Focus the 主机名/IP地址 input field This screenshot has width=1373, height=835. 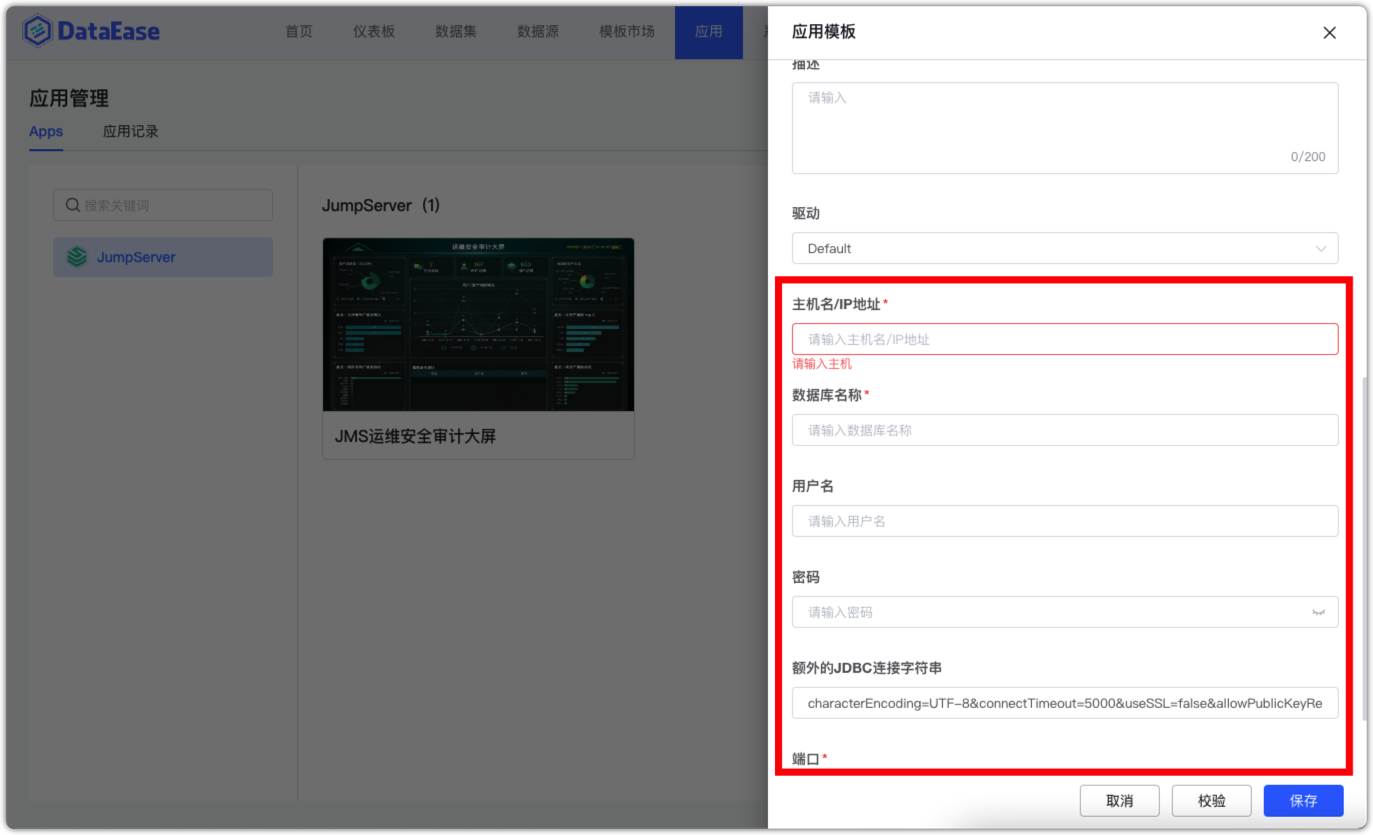[x=1065, y=339]
